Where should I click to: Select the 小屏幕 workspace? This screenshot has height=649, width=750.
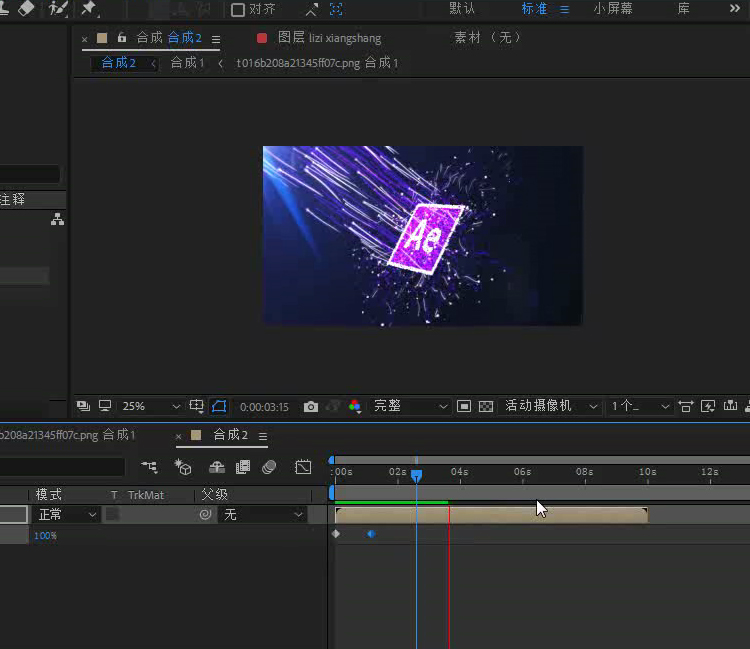tap(612, 9)
